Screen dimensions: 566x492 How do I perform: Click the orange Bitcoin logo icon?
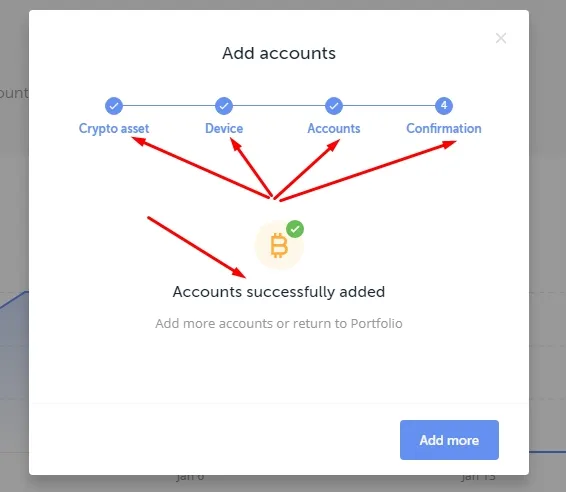(279, 245)
